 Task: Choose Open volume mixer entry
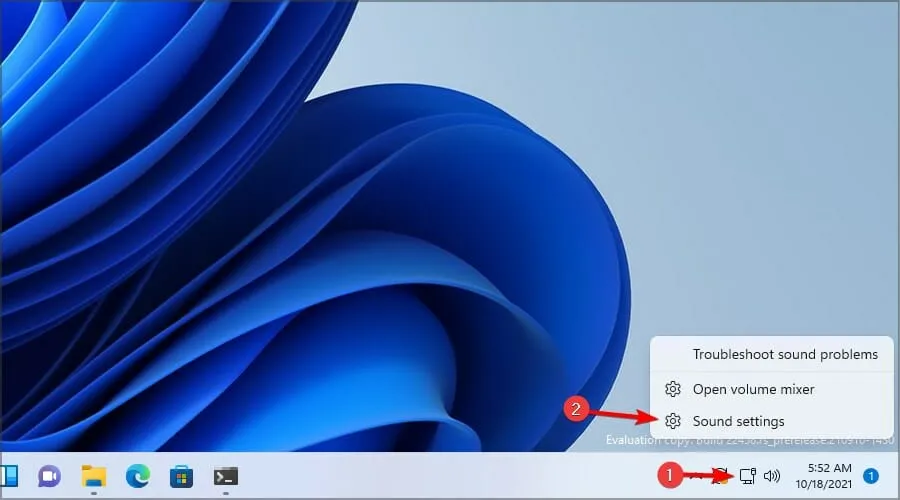[753, 389]
